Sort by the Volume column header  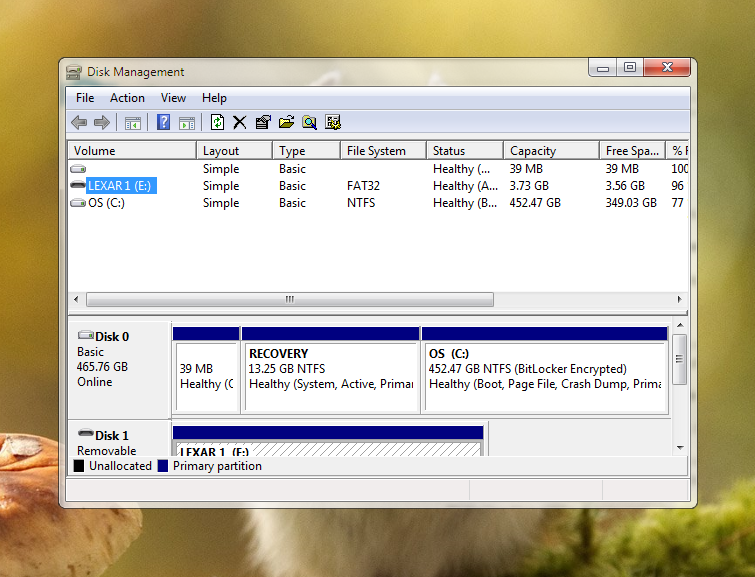pos(132,150)
